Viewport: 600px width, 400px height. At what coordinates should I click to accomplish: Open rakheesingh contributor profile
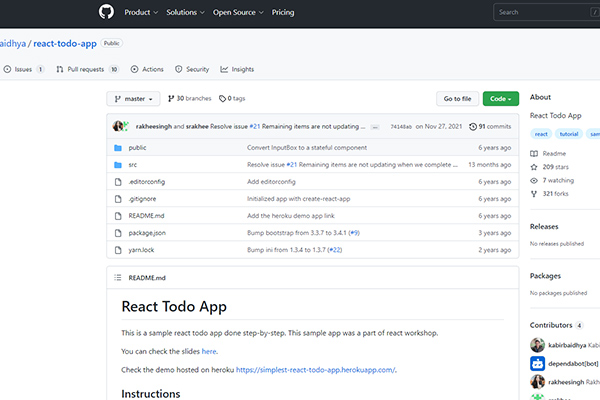tap(566, 382)
